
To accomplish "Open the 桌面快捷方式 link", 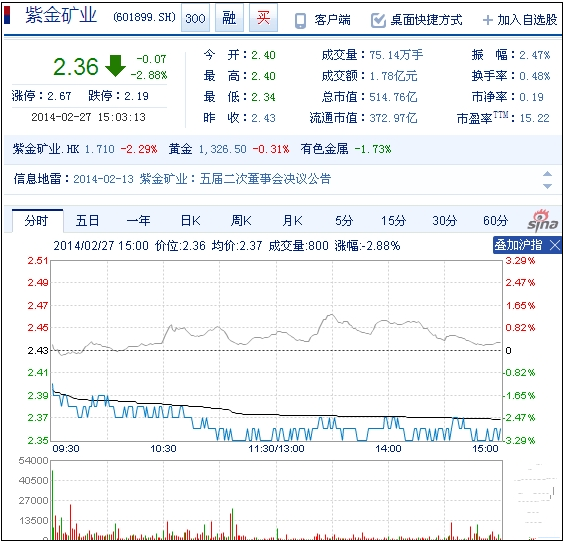I will [426, 20].
